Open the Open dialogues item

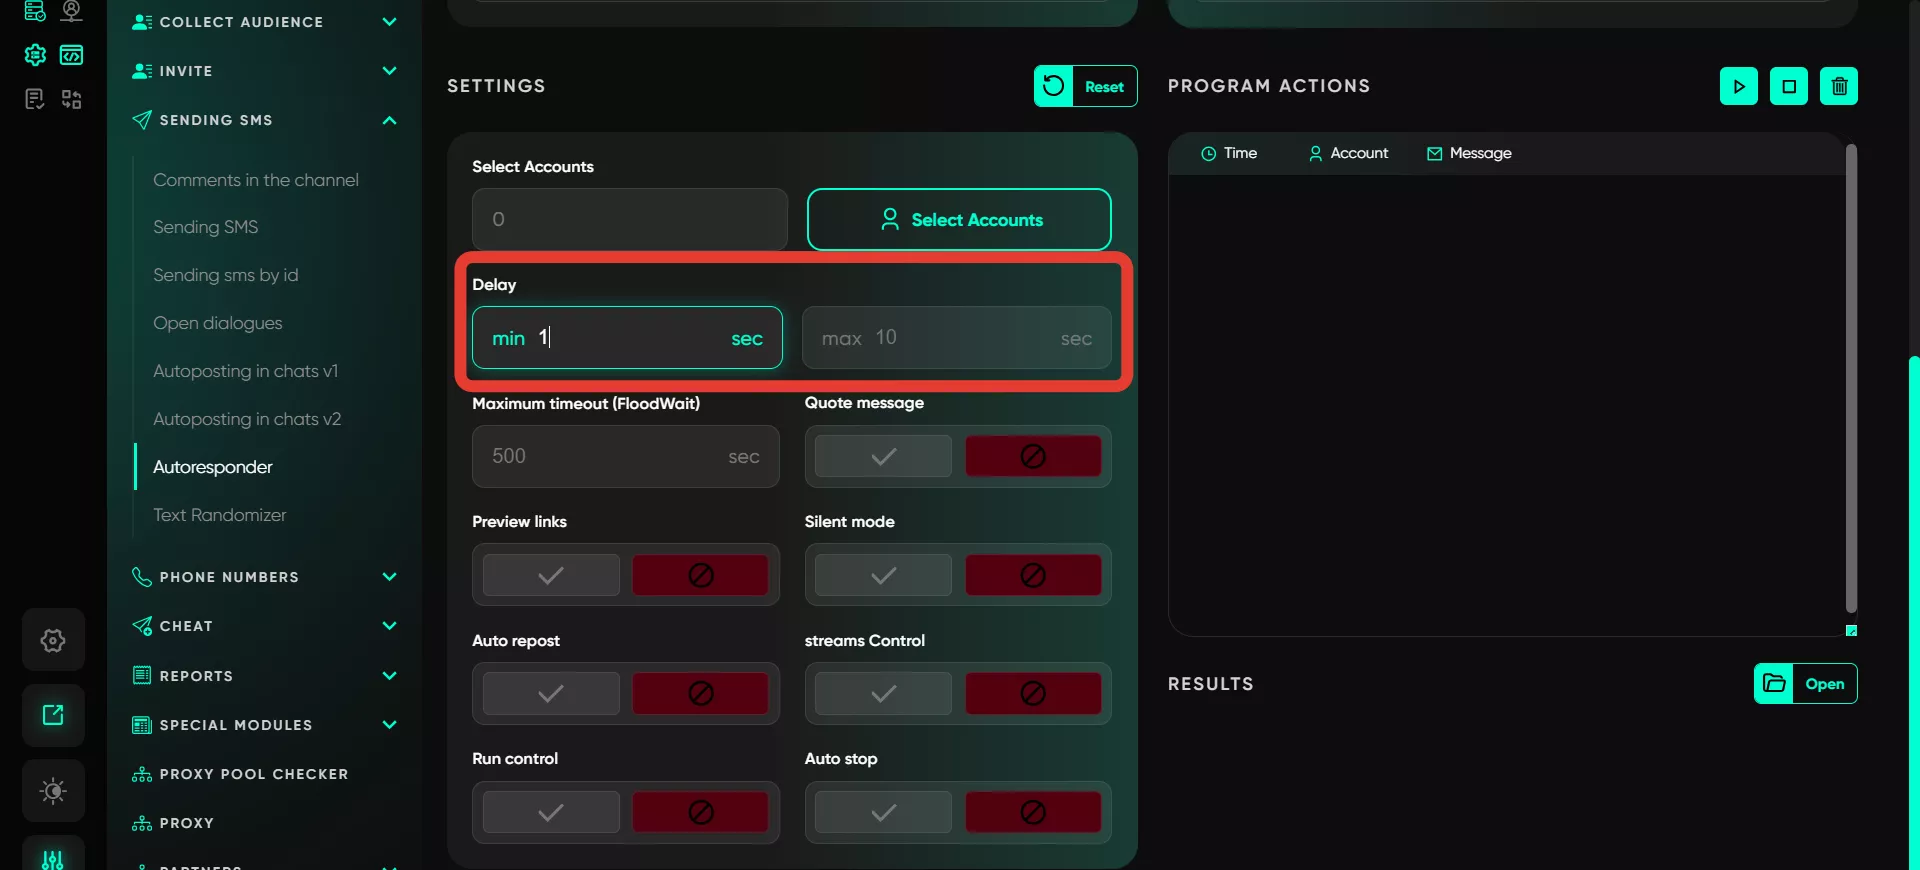[x=217, y=323]
